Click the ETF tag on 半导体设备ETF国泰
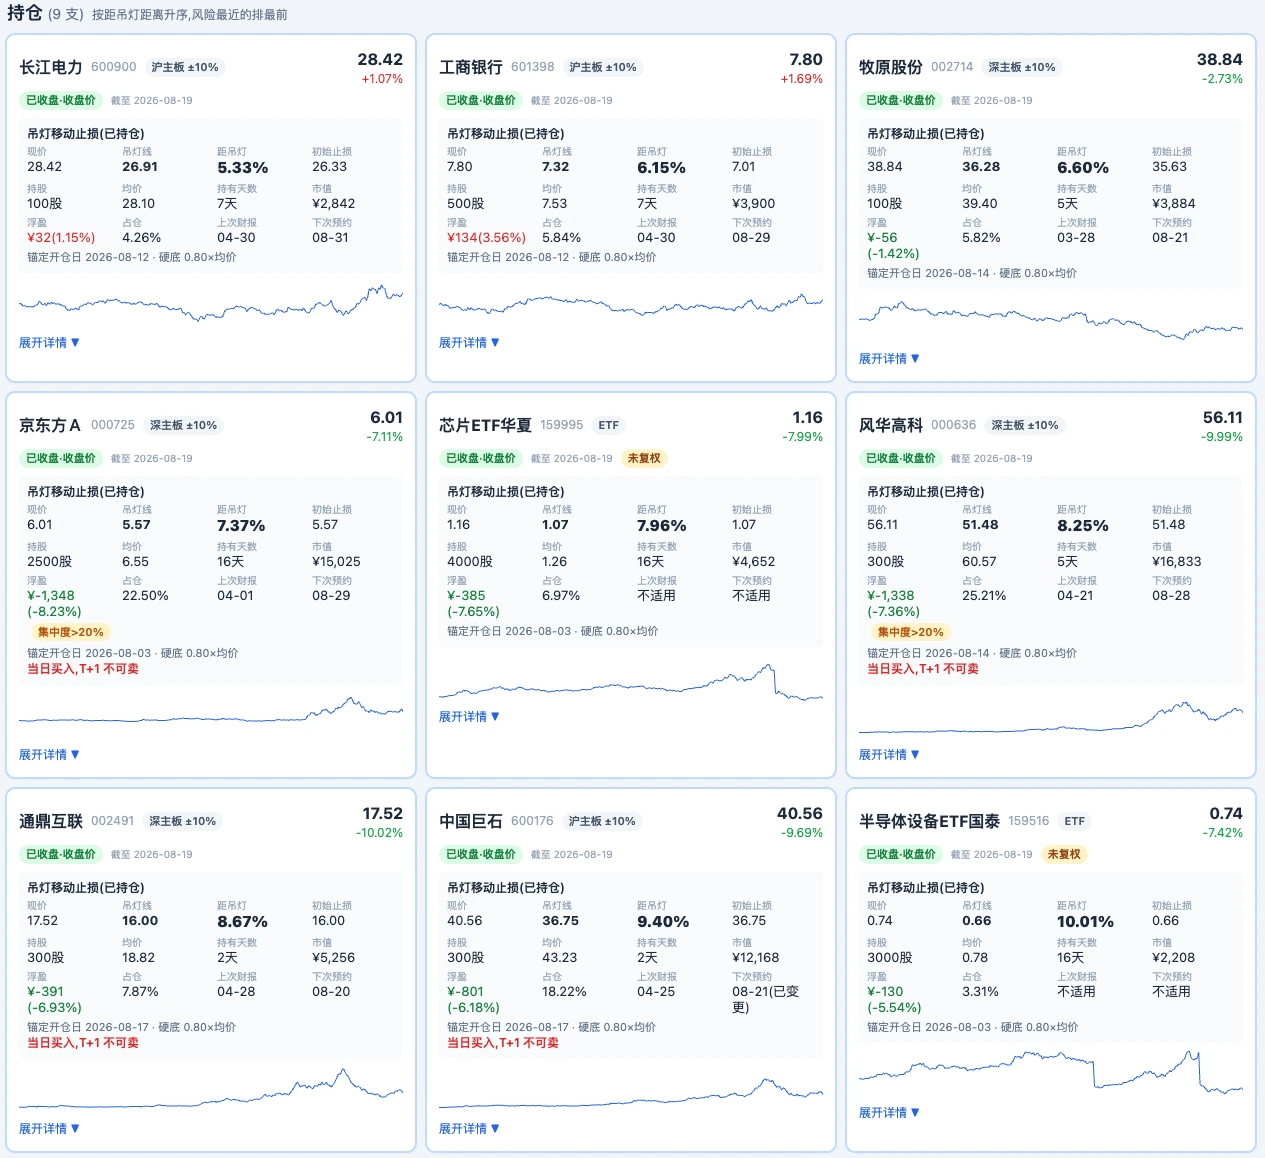1265x1158 pixels. 1075,821
